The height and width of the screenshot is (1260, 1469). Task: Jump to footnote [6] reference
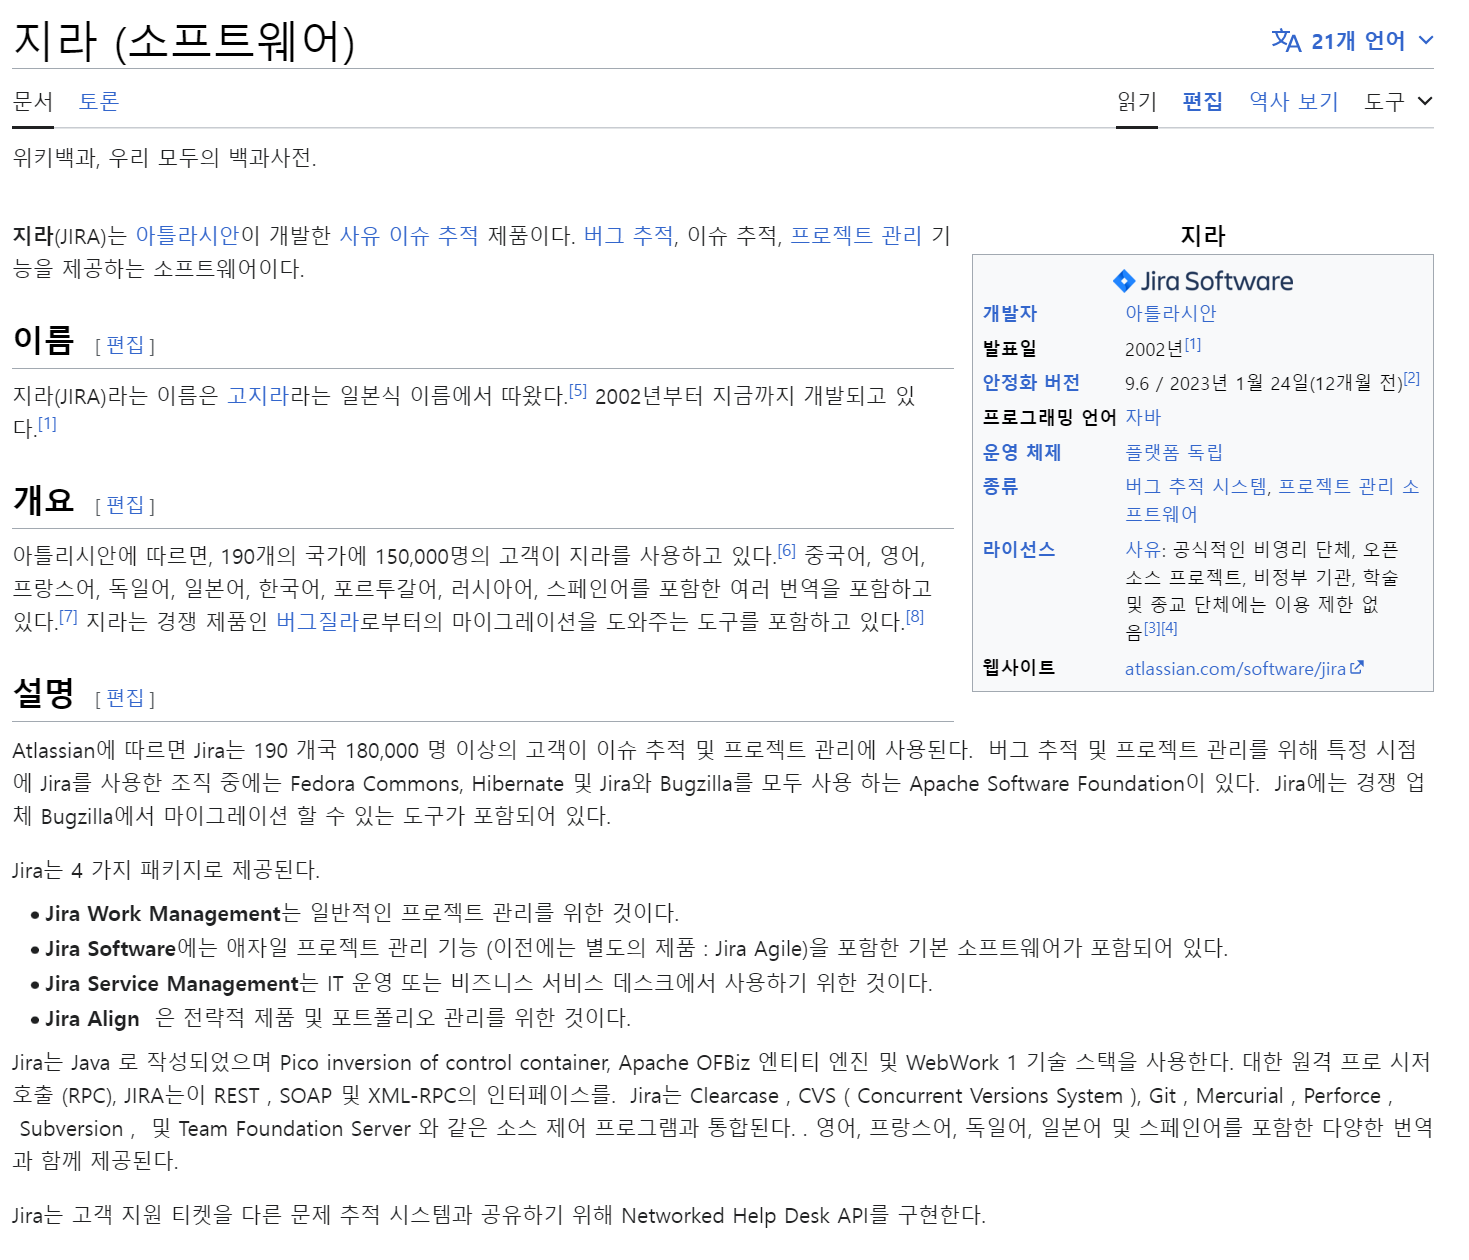point(787,551)
